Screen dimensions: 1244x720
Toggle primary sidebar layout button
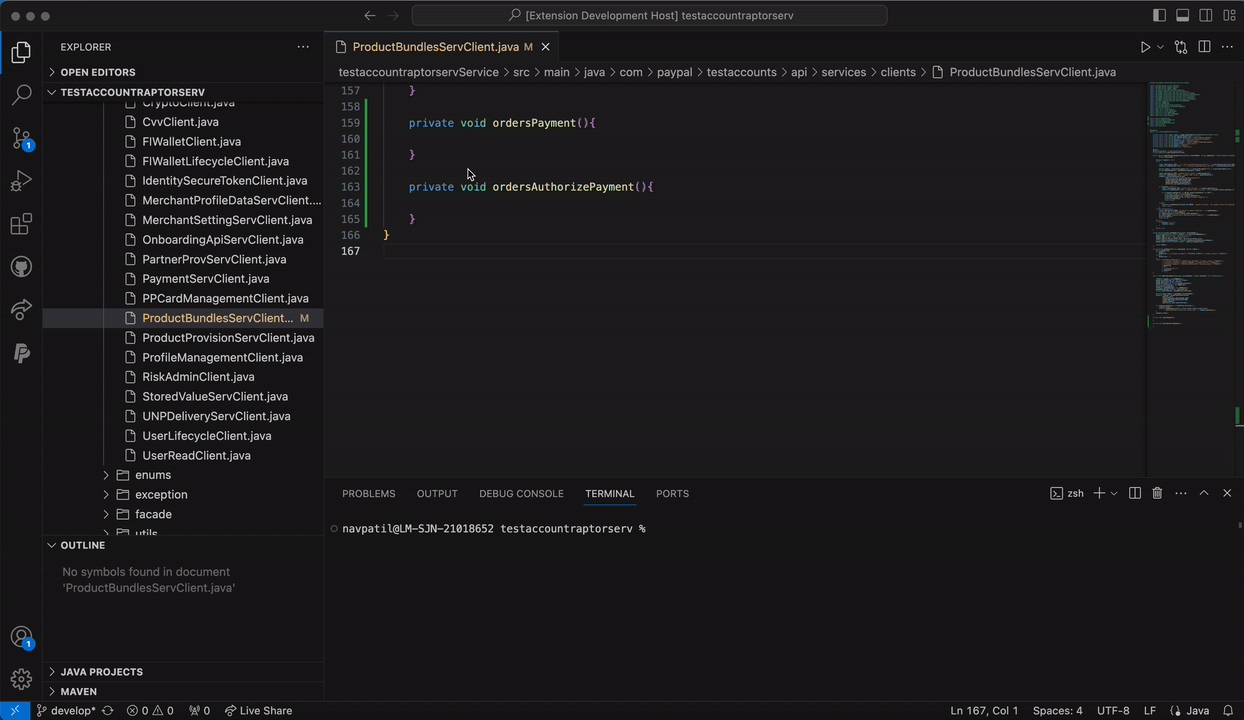point(1159,16)
